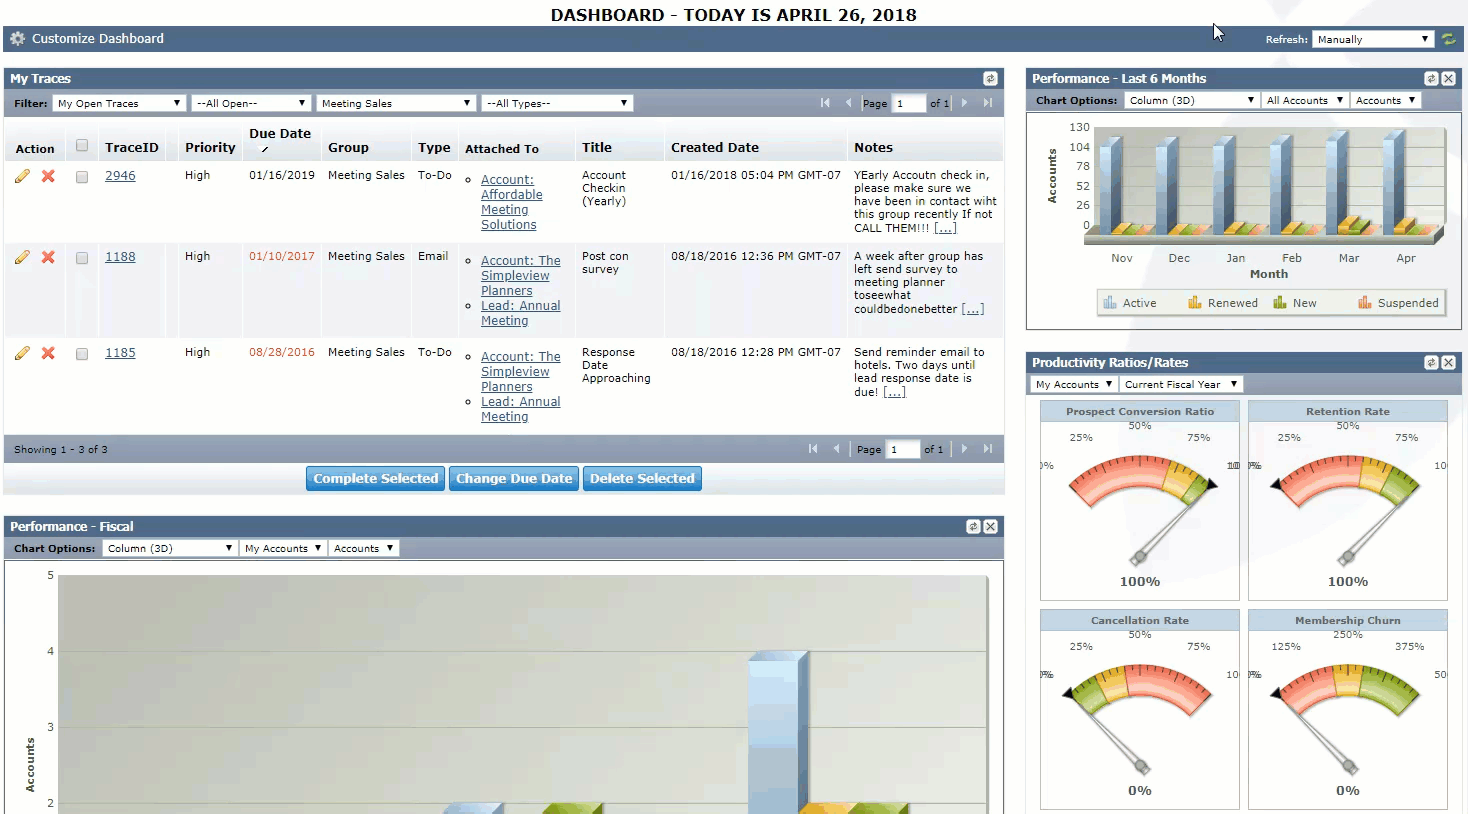
Task: Open the My Open Traces filter dropdown
Action: click(119, 103)
